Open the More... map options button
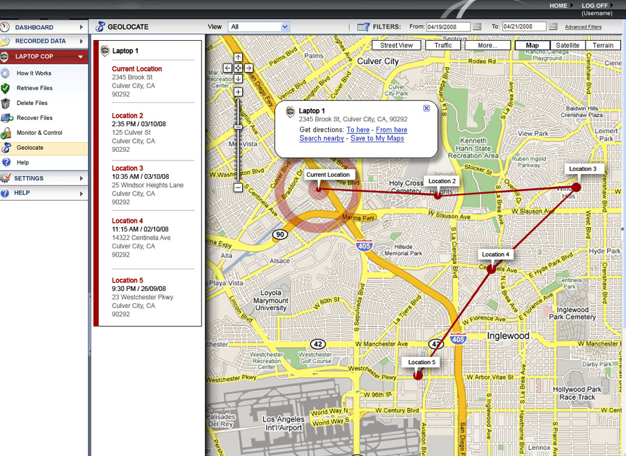Viewport: 626px width, 456px height. 487,45
